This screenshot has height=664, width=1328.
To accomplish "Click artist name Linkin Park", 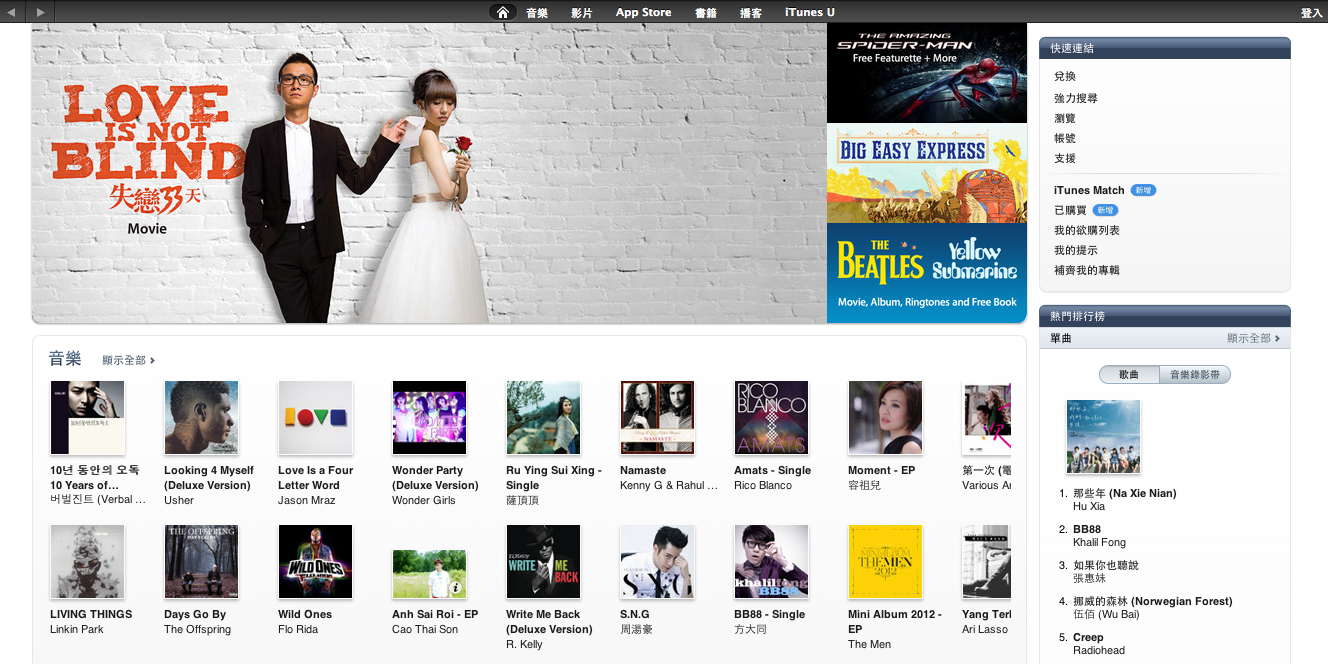I will (77, 629).
